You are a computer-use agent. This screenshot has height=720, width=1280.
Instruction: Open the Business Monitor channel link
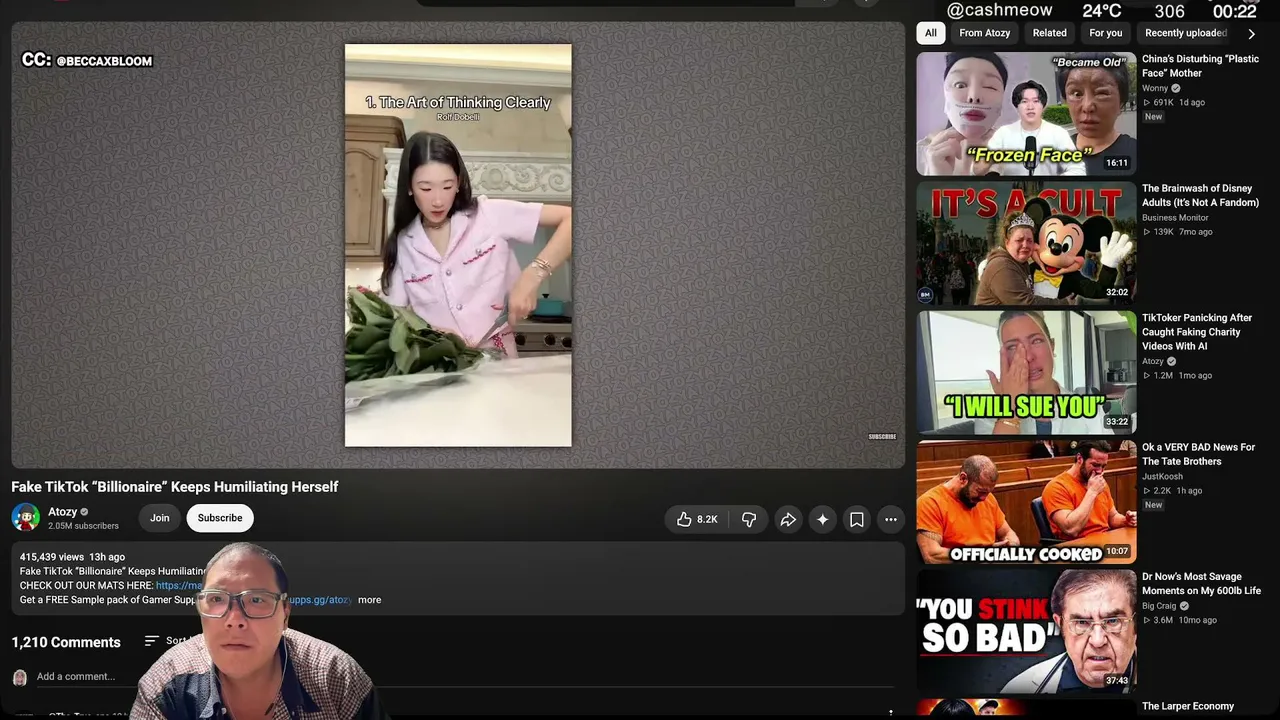[1175, 218]
